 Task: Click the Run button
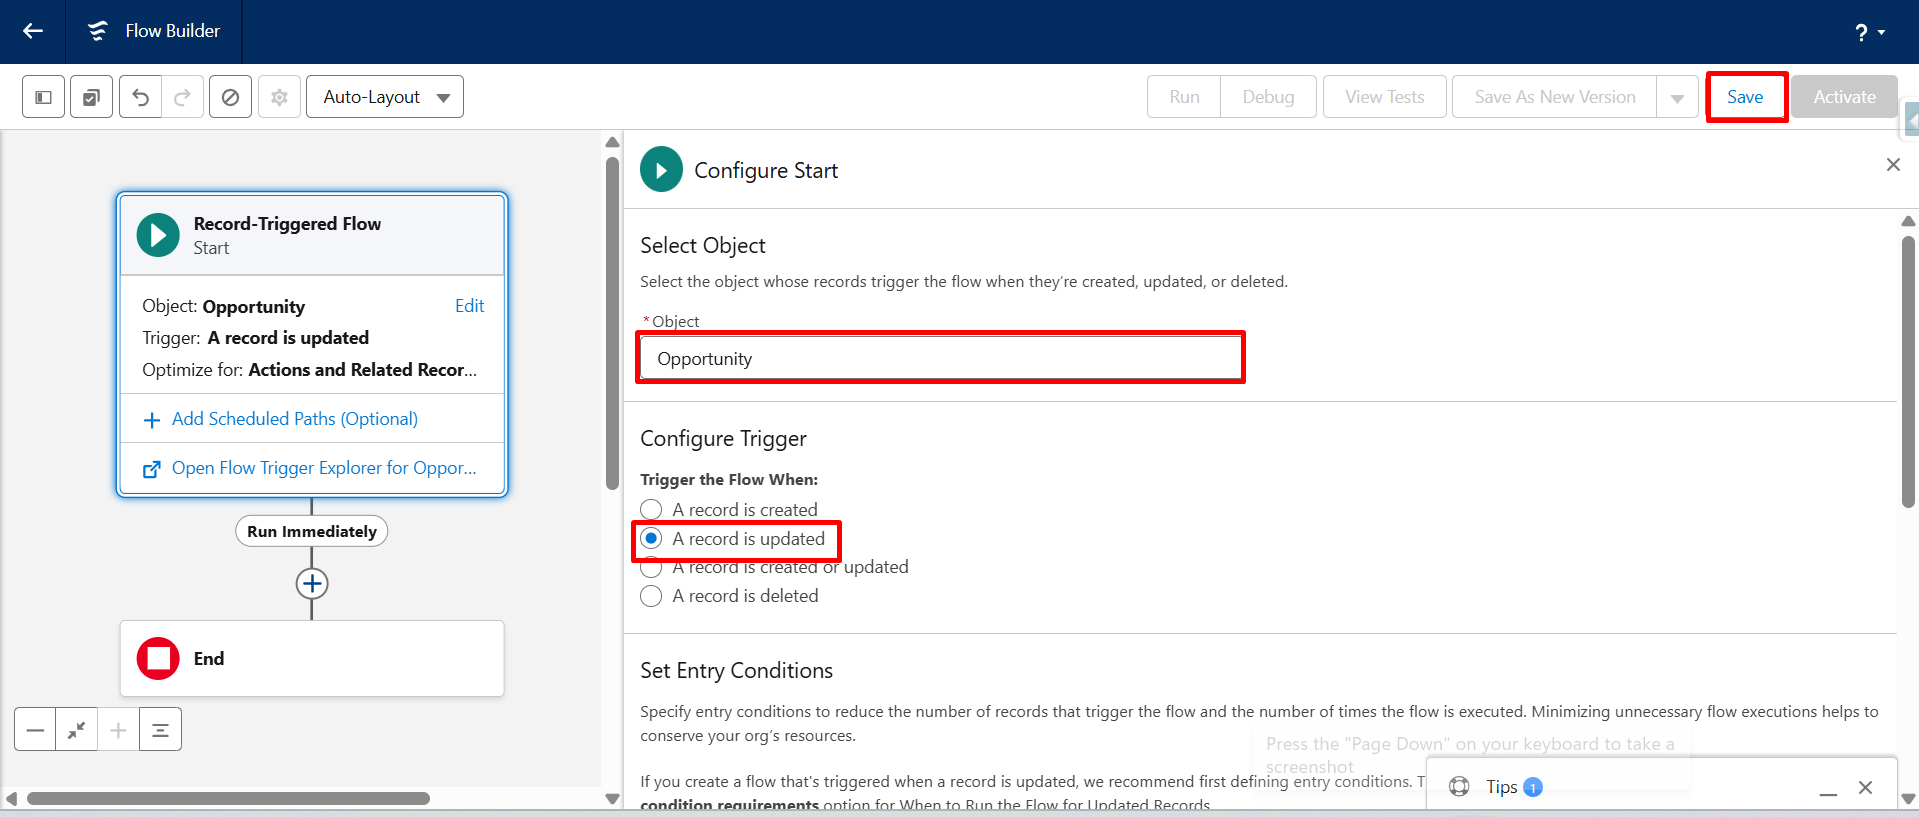coord(1184,97)
